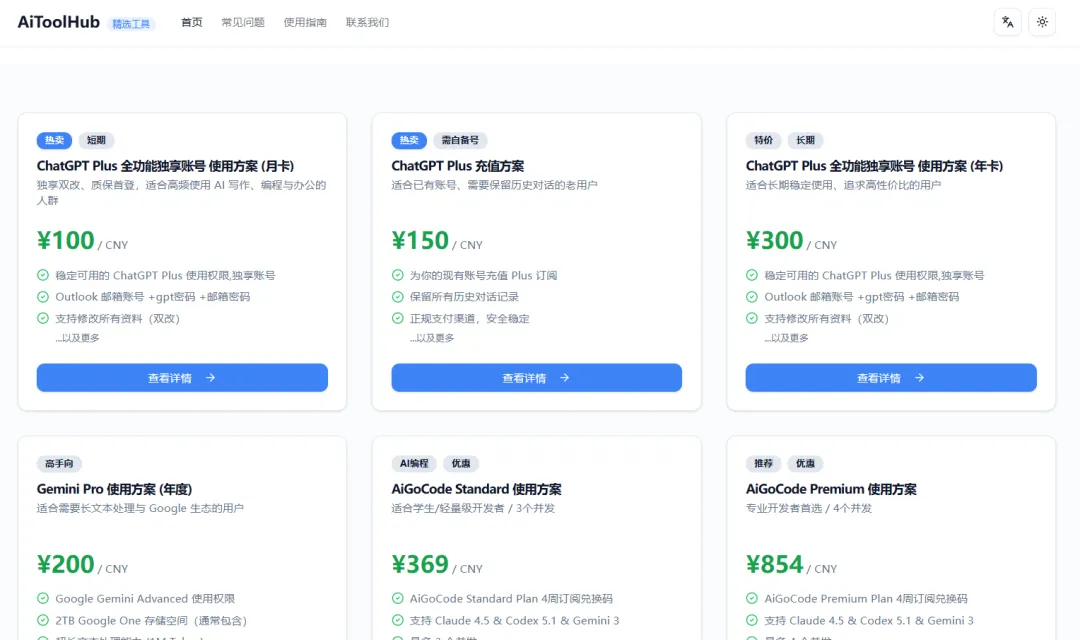This screenshot has height=640, width=1080.
Task: Click the 短期 tag on 月卡 card
Action: click(x=96, y=141)
